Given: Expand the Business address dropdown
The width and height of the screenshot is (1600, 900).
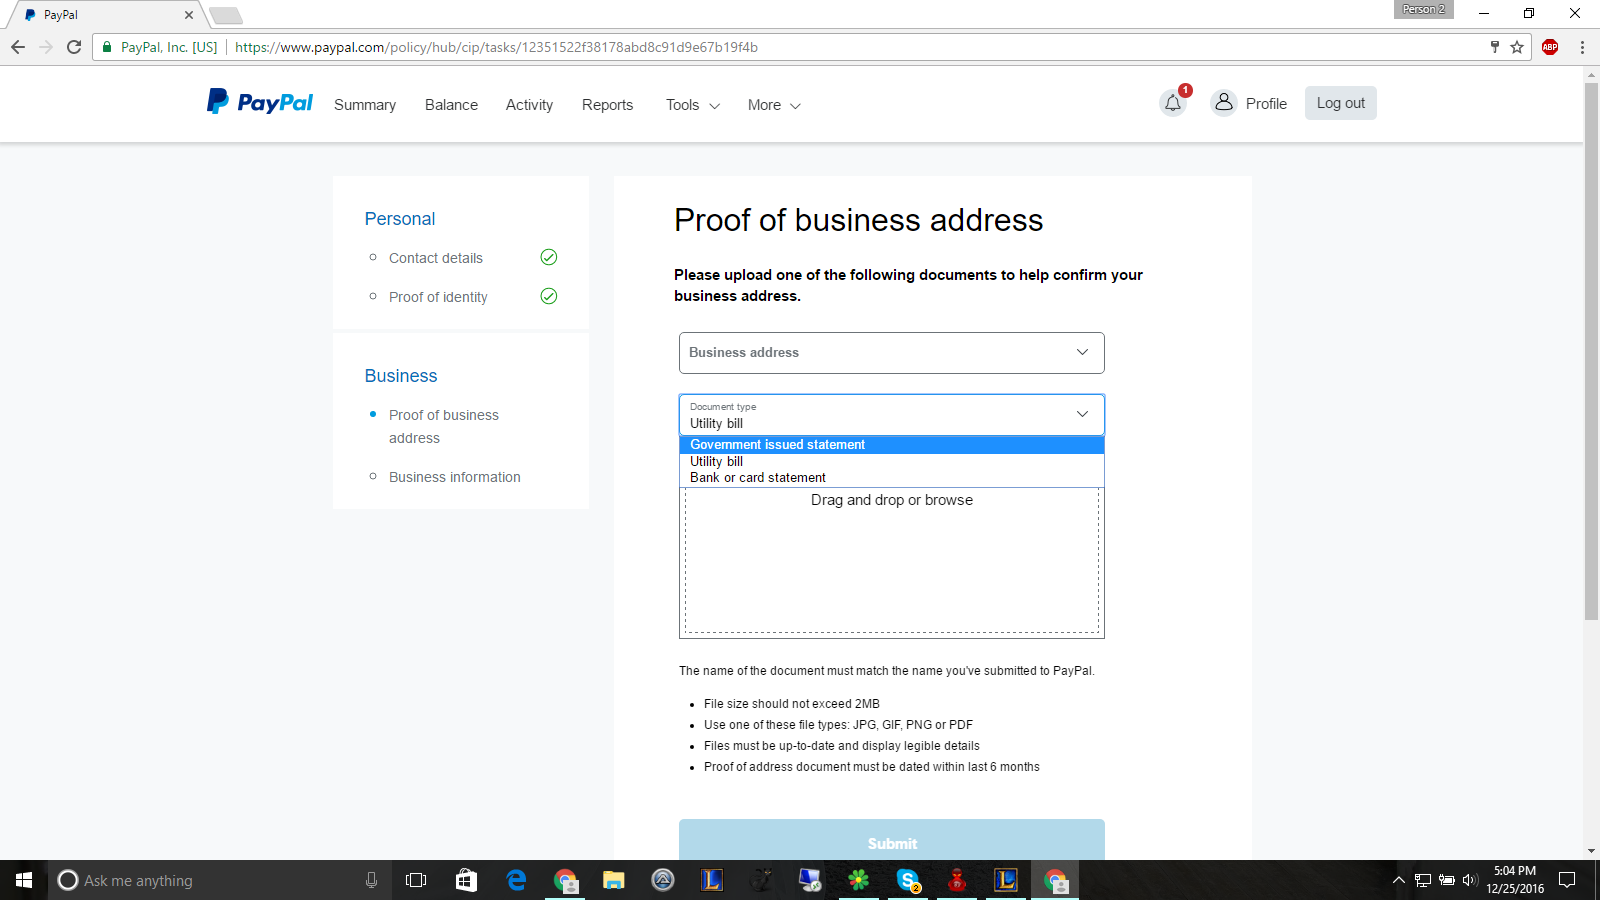Looking at the screenshot, I should point(892,353).
